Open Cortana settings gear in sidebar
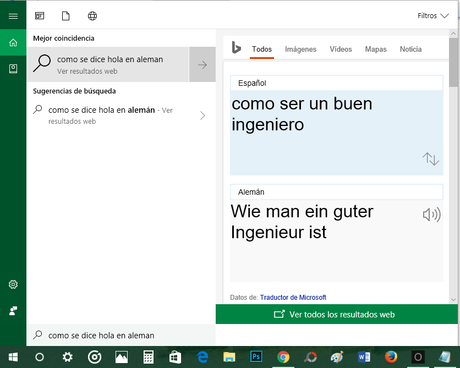This screenshot has width=460, height=368. pyautogui.click(x=13, y=284)
